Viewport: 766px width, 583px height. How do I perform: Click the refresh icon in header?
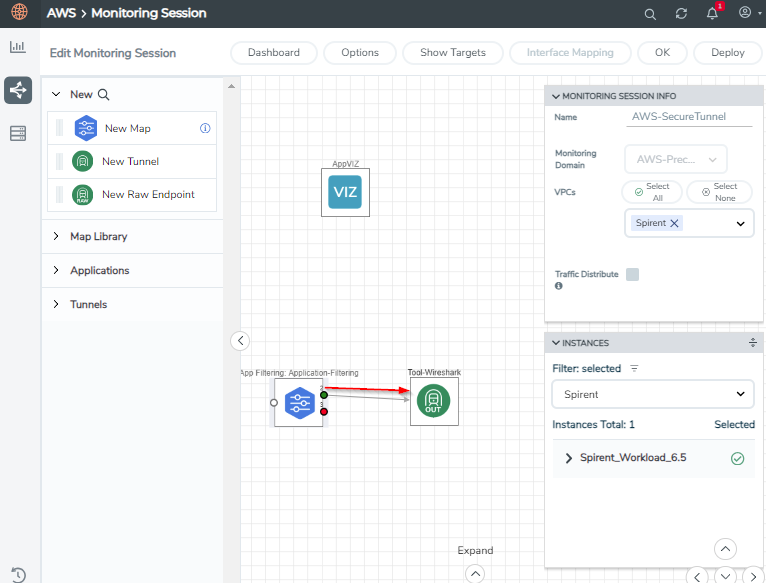tap(681, 14)
